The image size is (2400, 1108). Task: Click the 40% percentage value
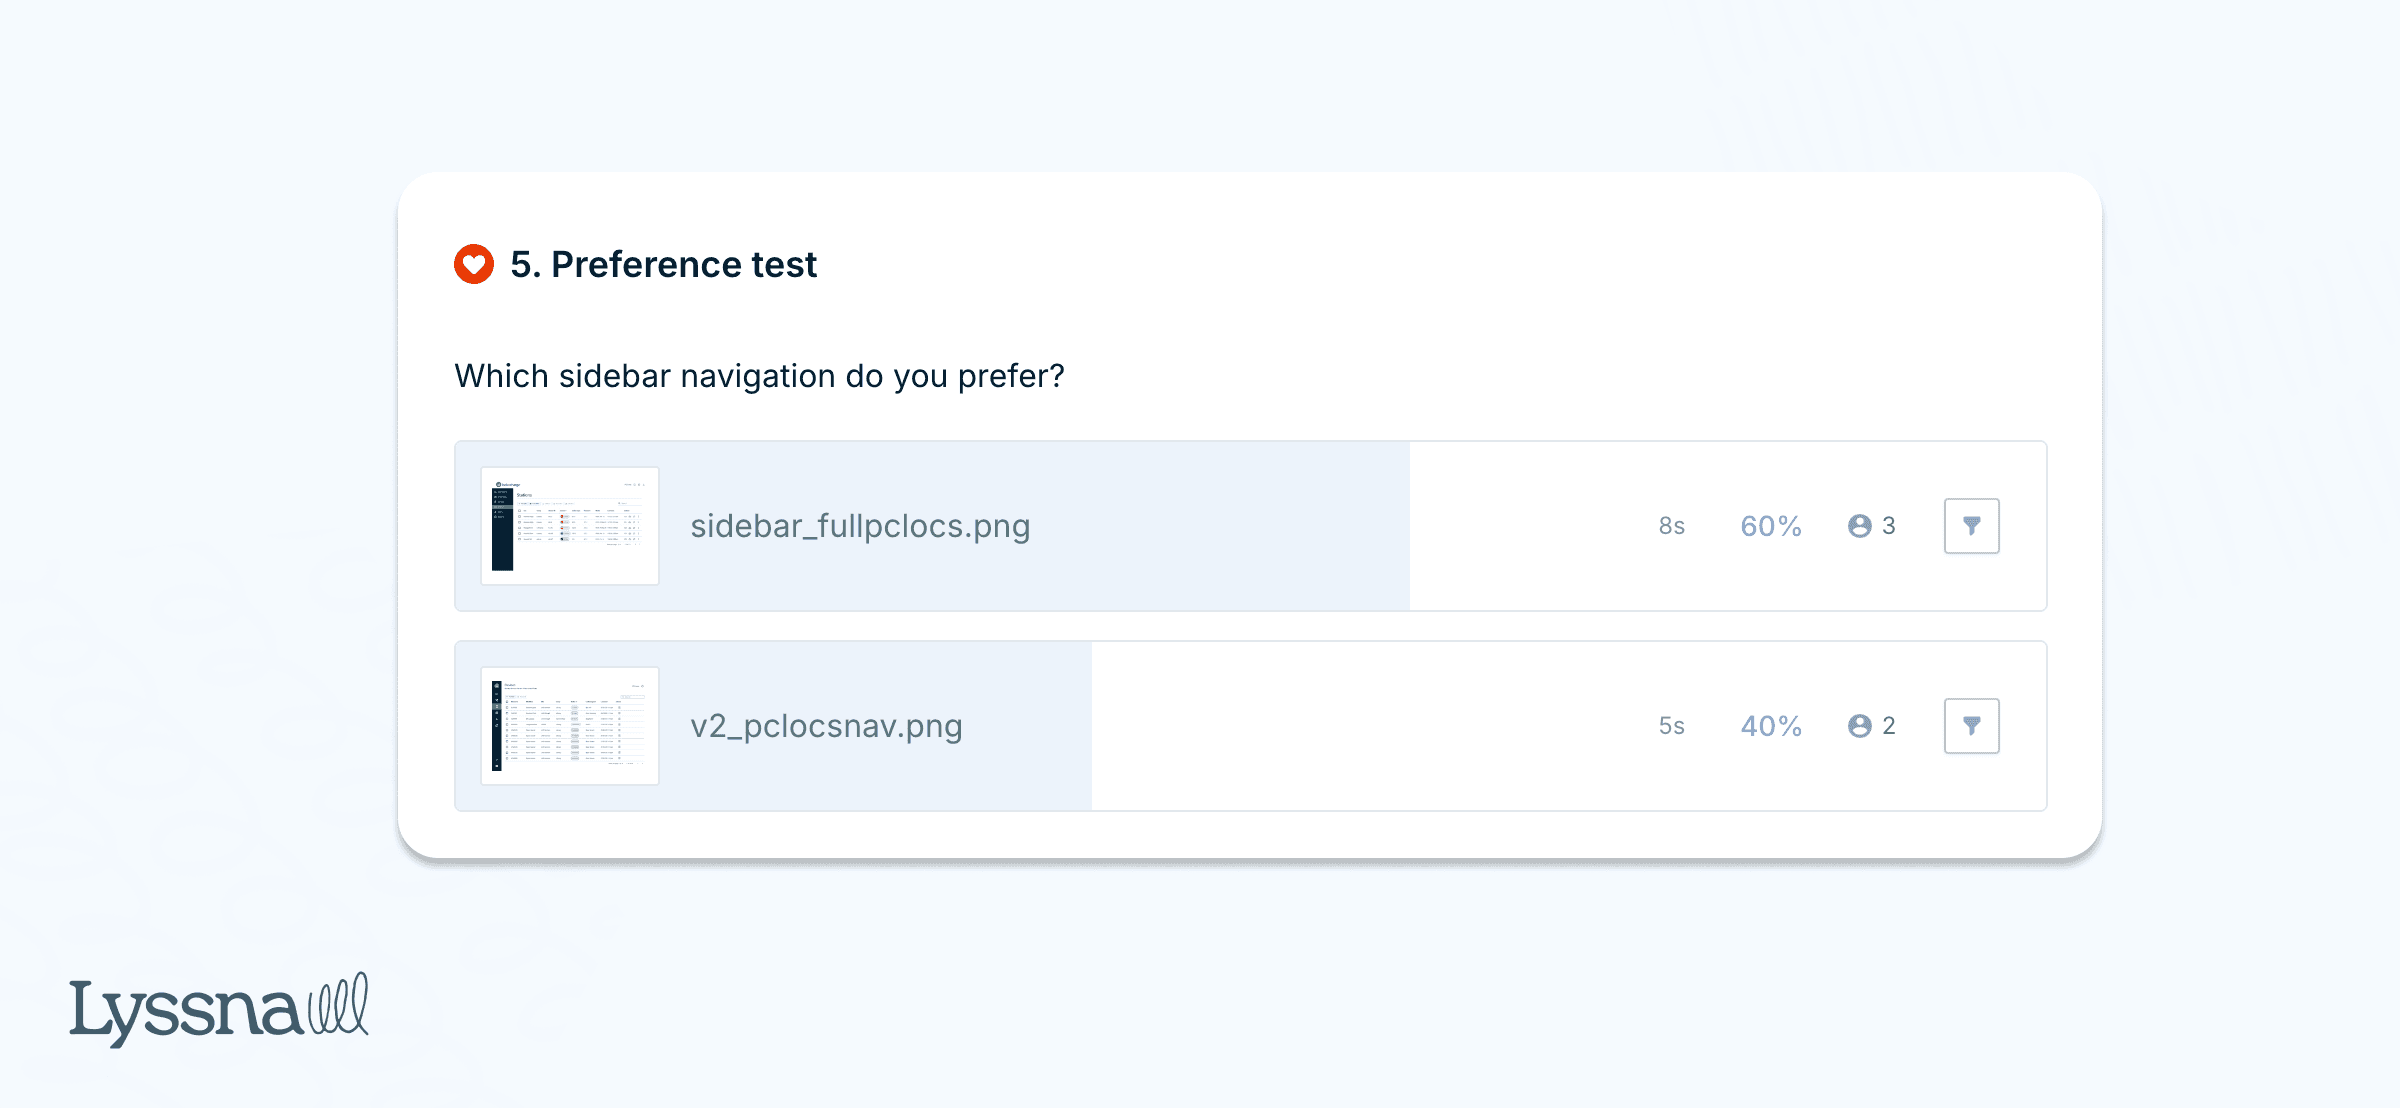point(1770,725)
